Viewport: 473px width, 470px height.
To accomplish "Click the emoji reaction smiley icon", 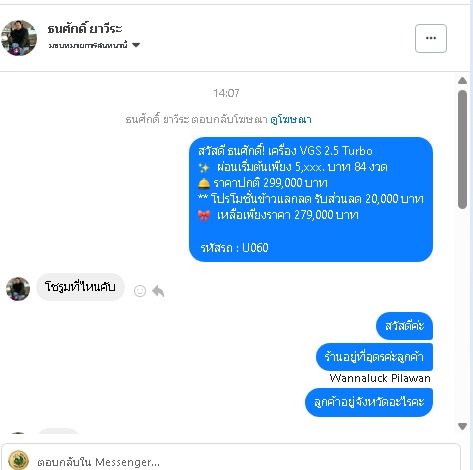I will [x=140, y=291].
